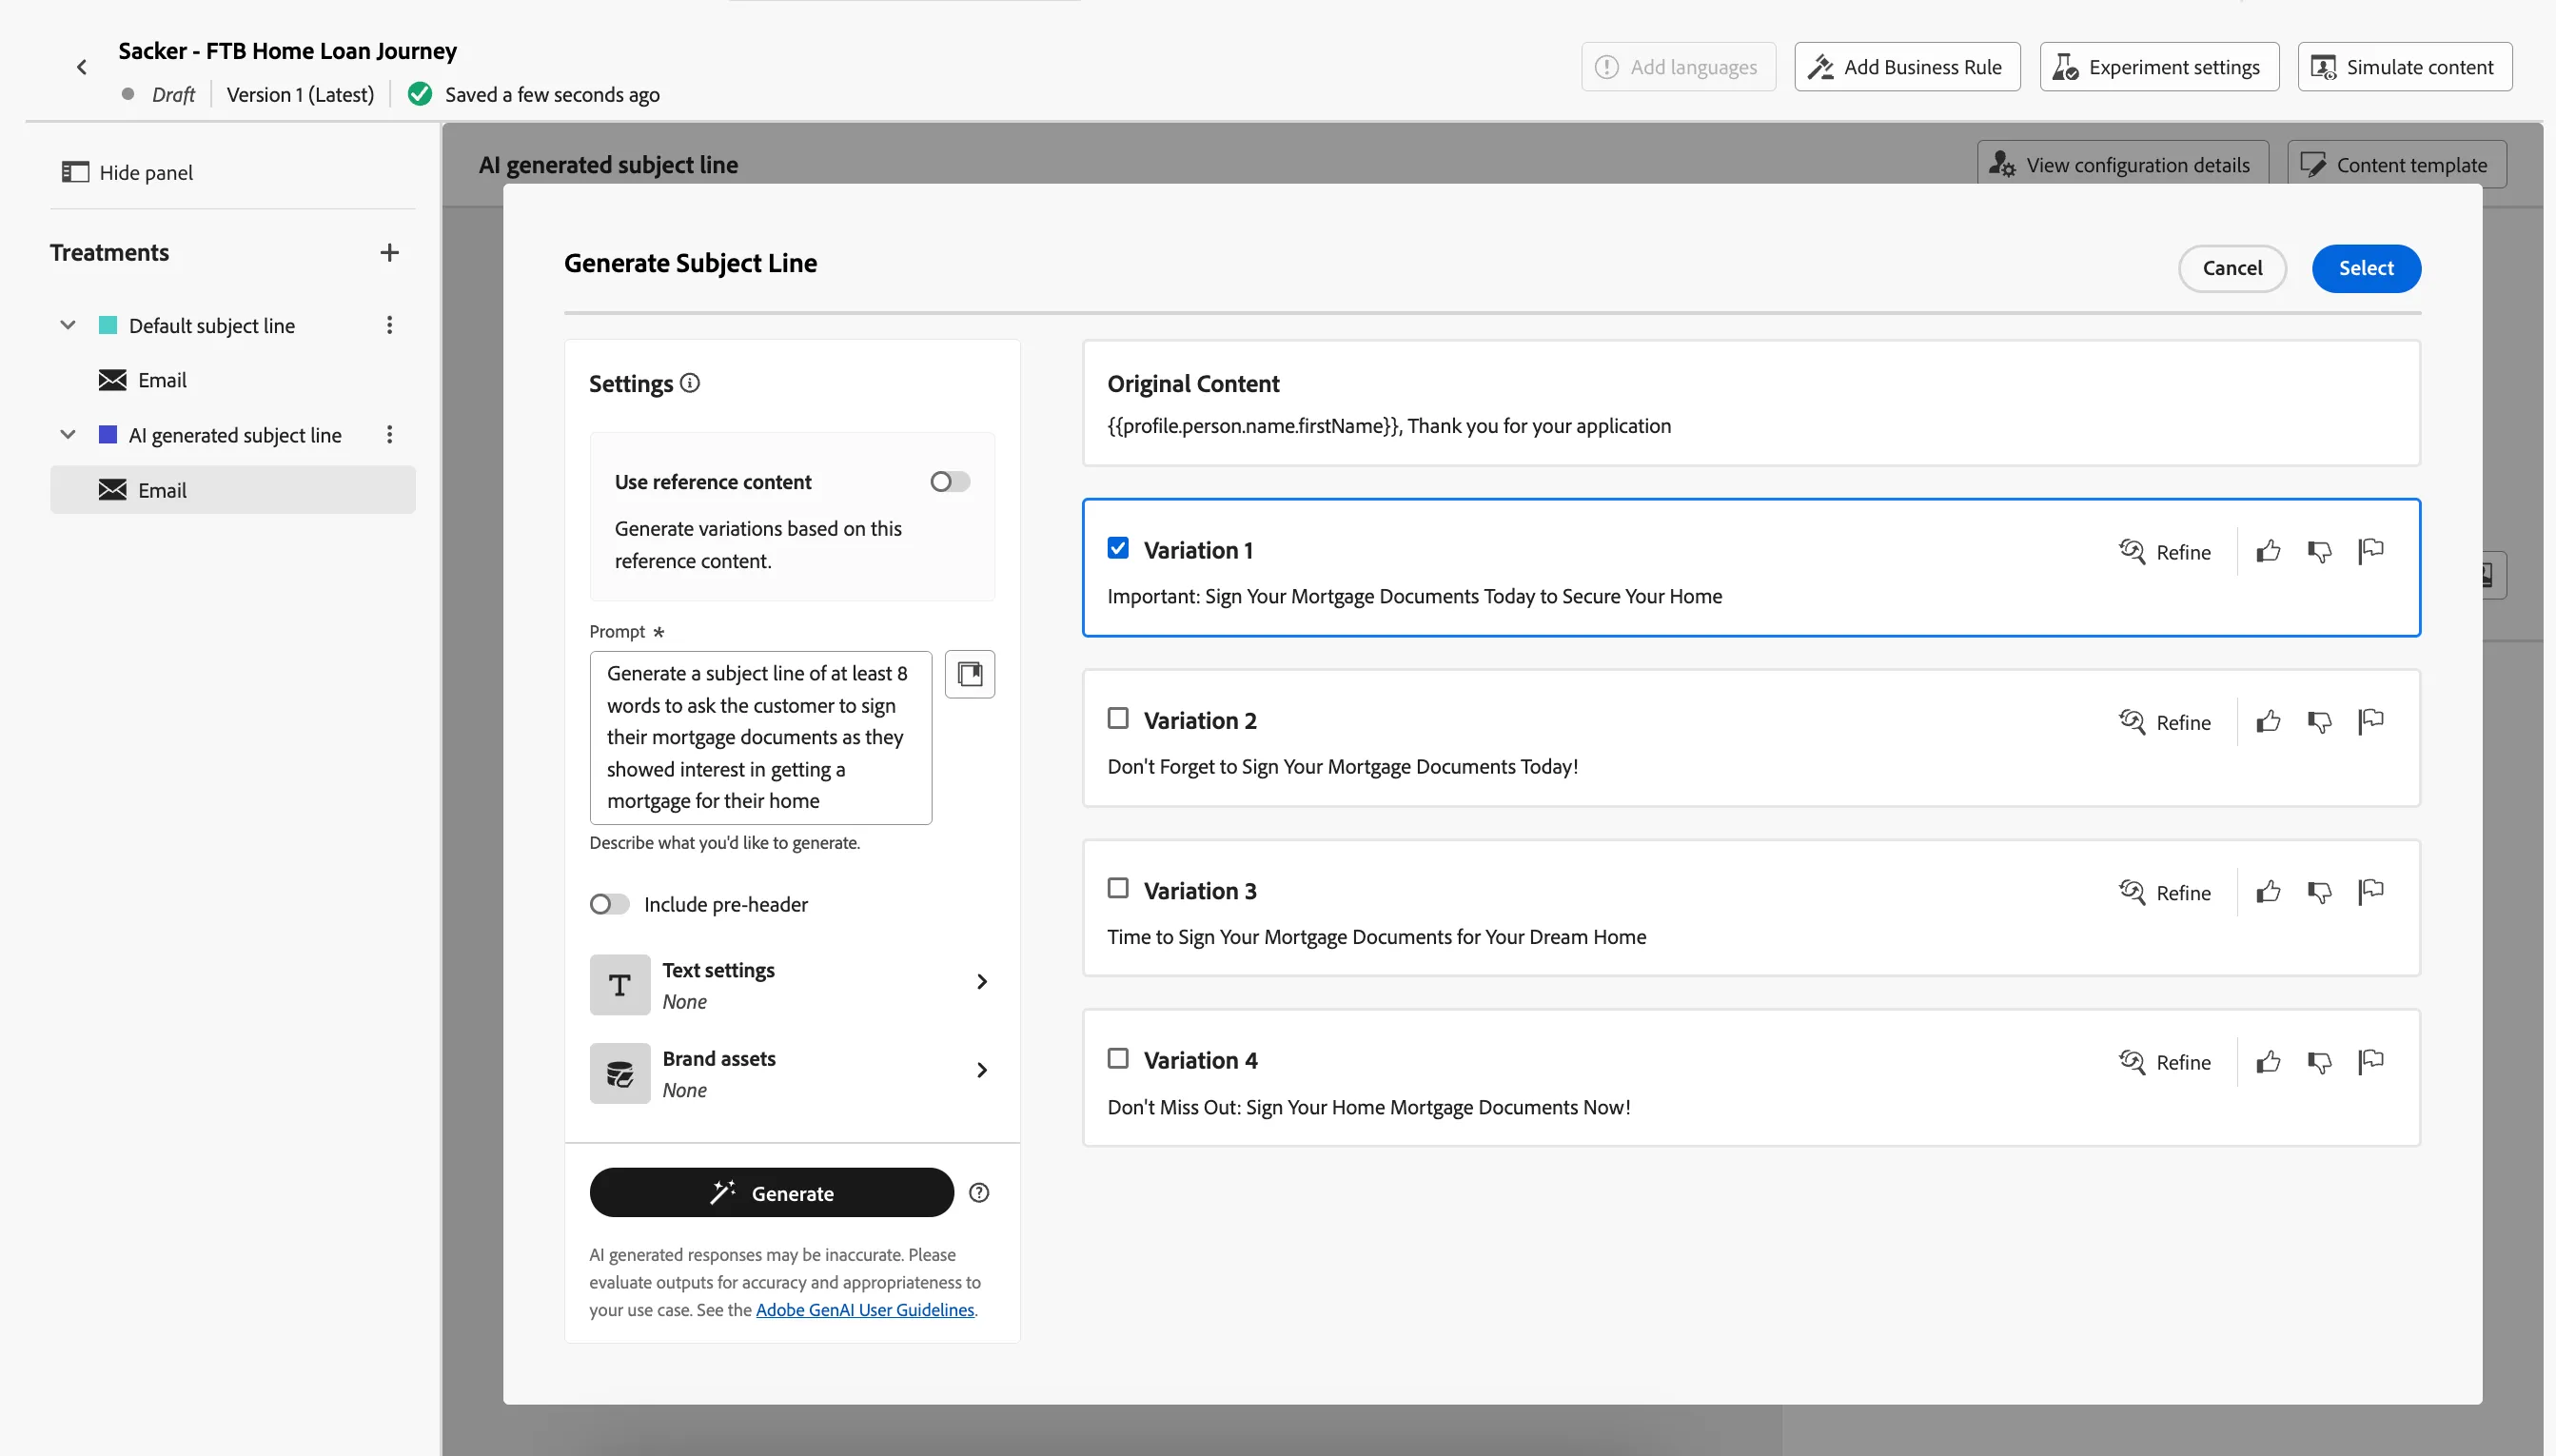Thumbs up Variation 1

coord(2268,551)
